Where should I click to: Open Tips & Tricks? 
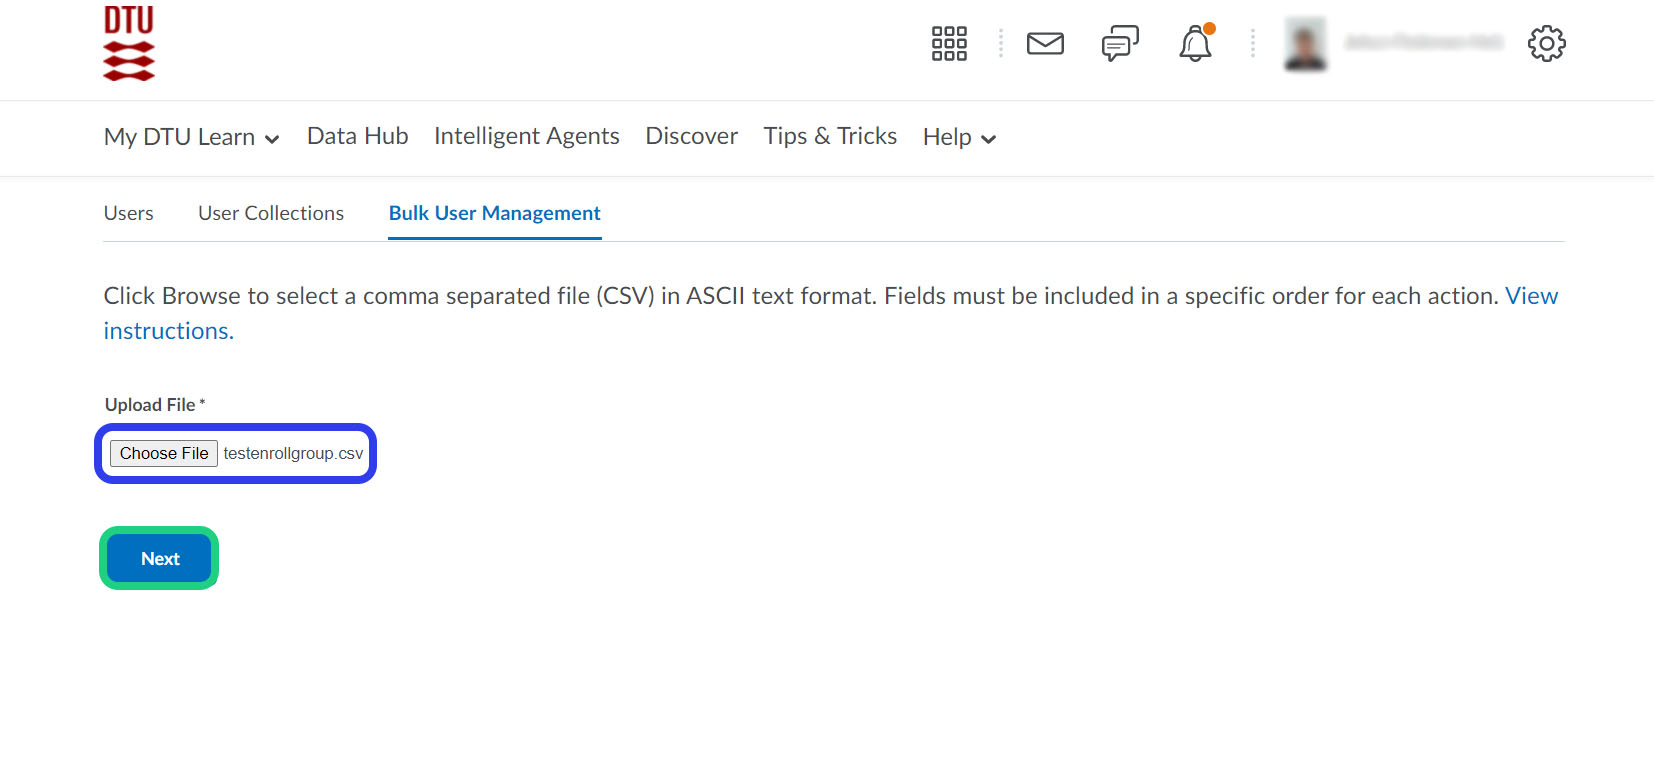tap(830, 136)
